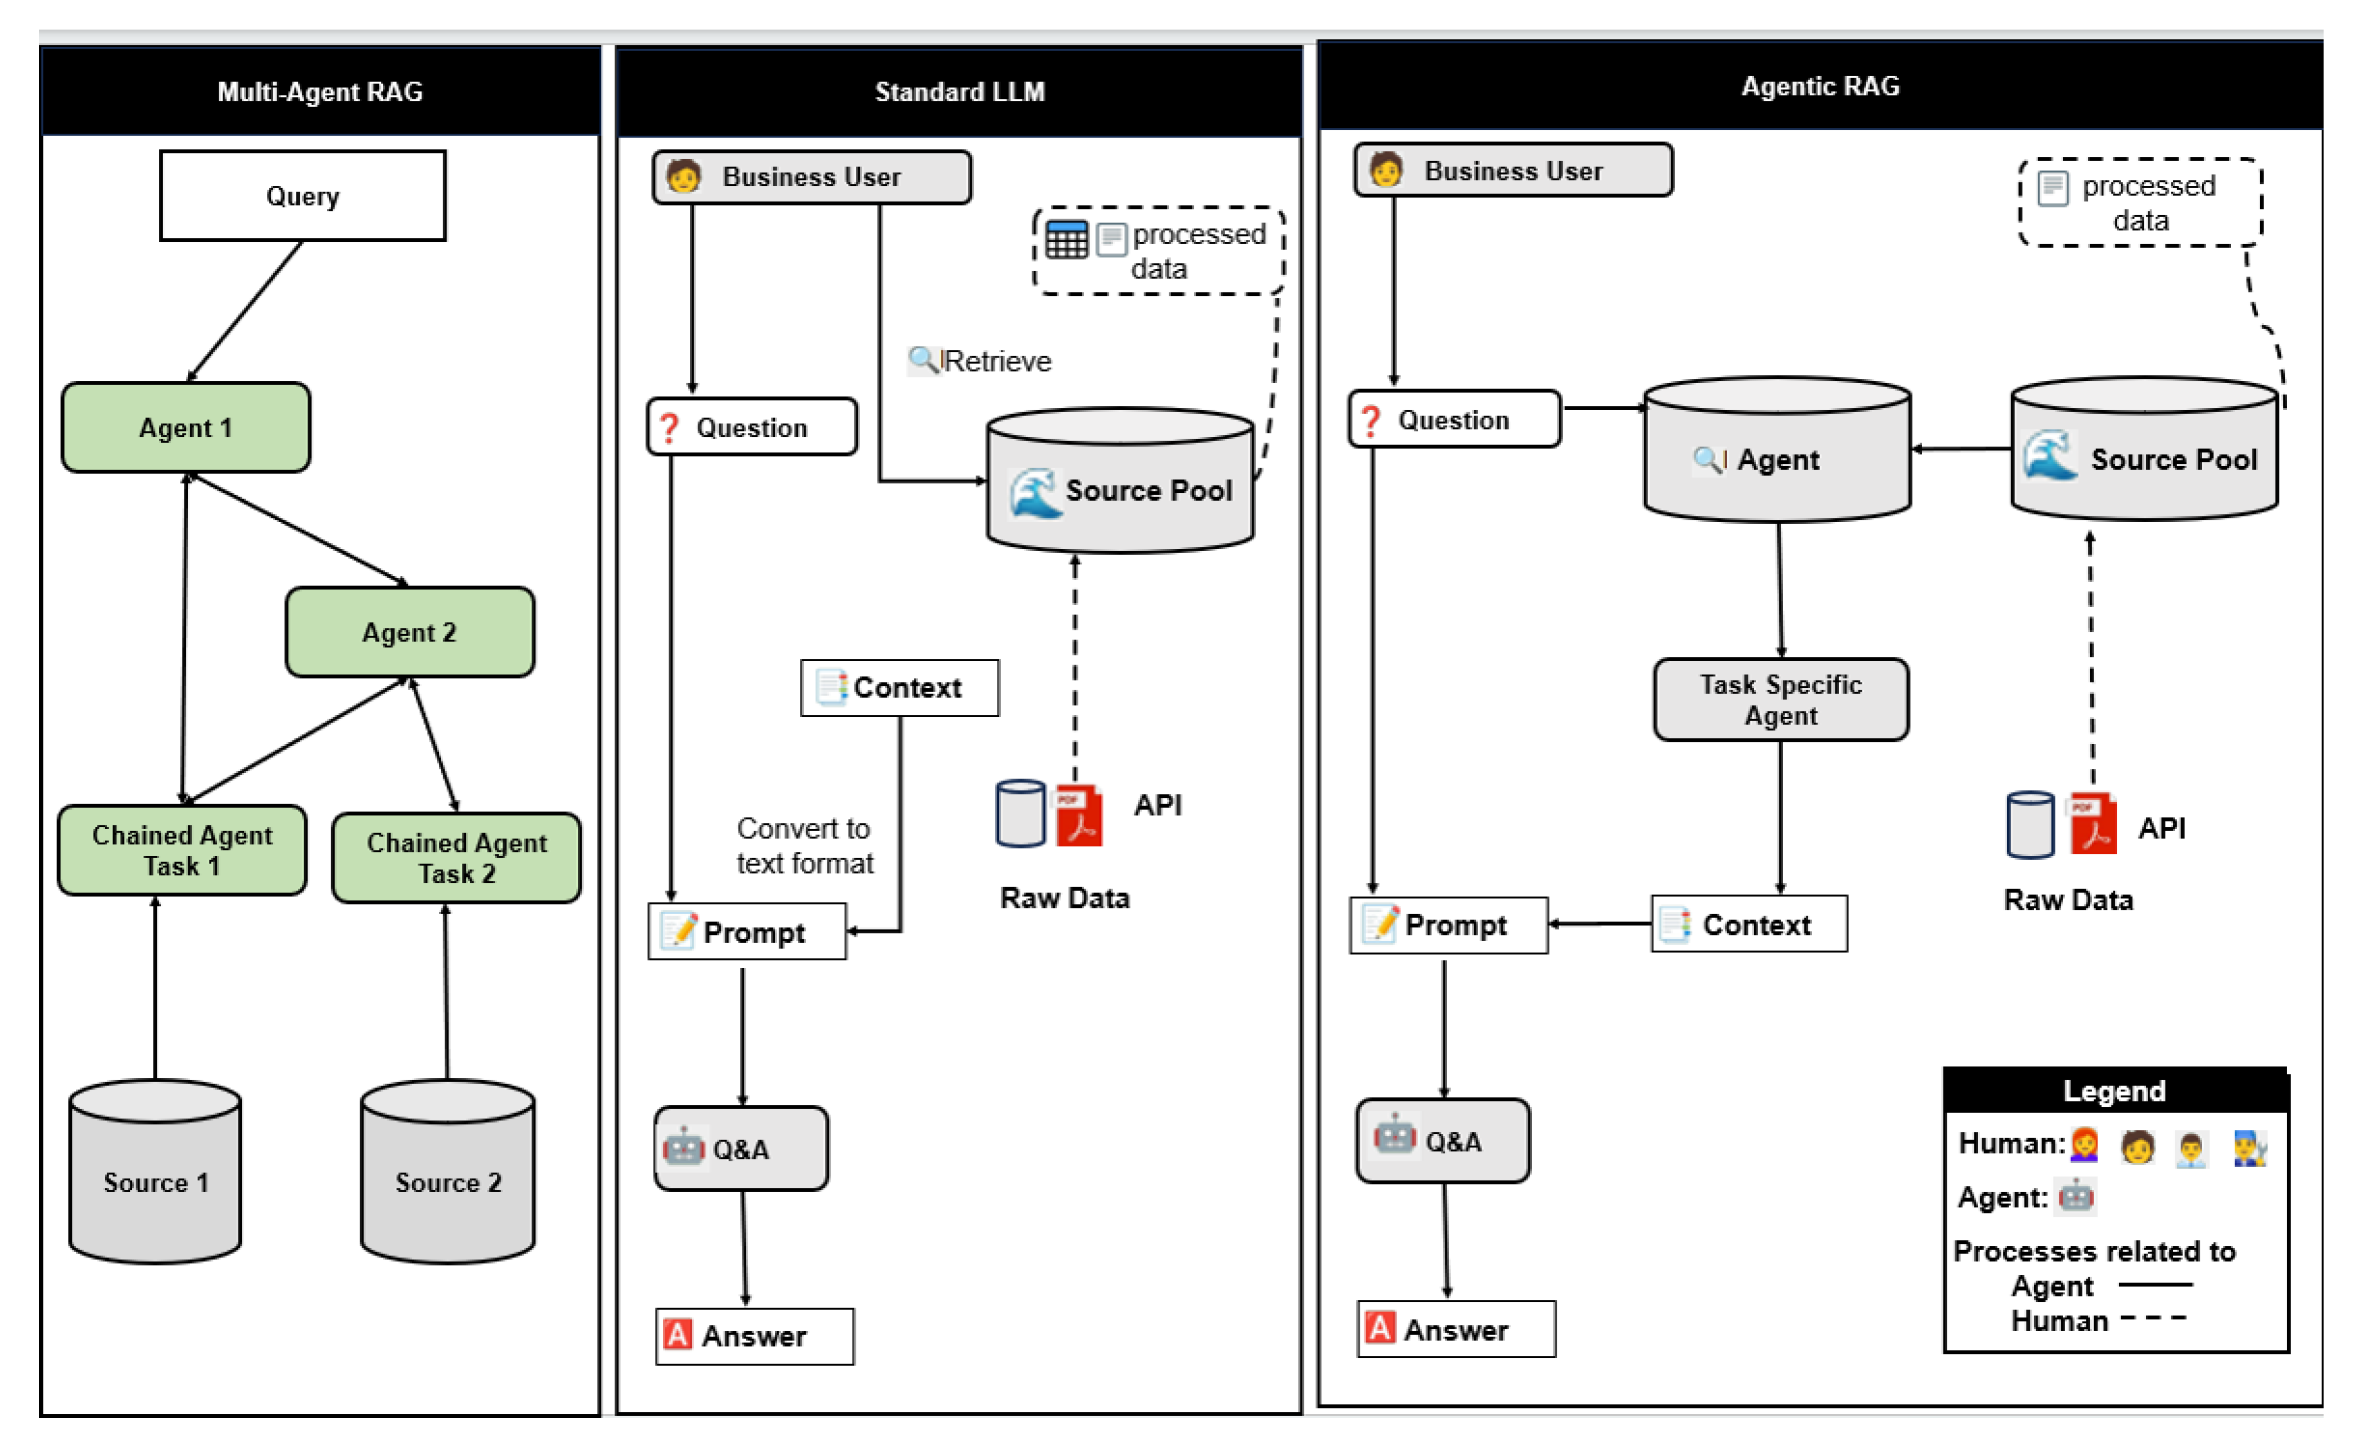
Task: Click the robot icon in Agentic RAG Q&A
Action: coord(1394,1137)
